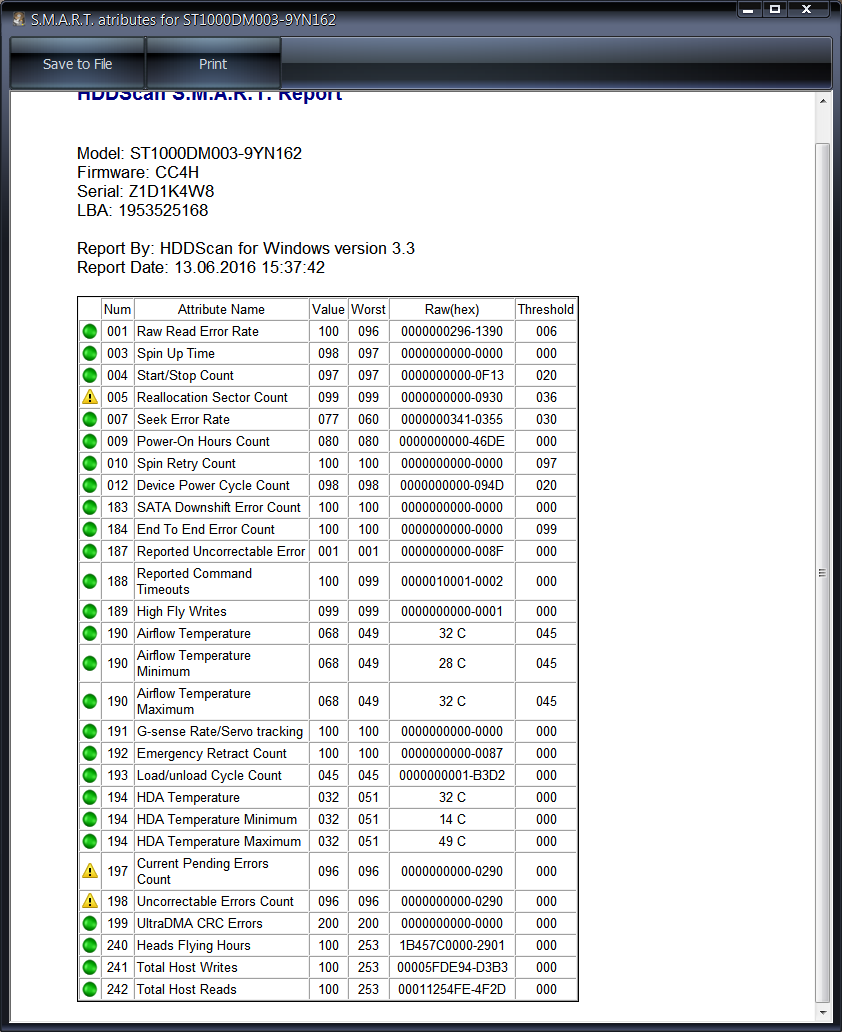Click raw value 0000000000-0930
This screenshot has height=1032, width=842.
tap(452, 398)
